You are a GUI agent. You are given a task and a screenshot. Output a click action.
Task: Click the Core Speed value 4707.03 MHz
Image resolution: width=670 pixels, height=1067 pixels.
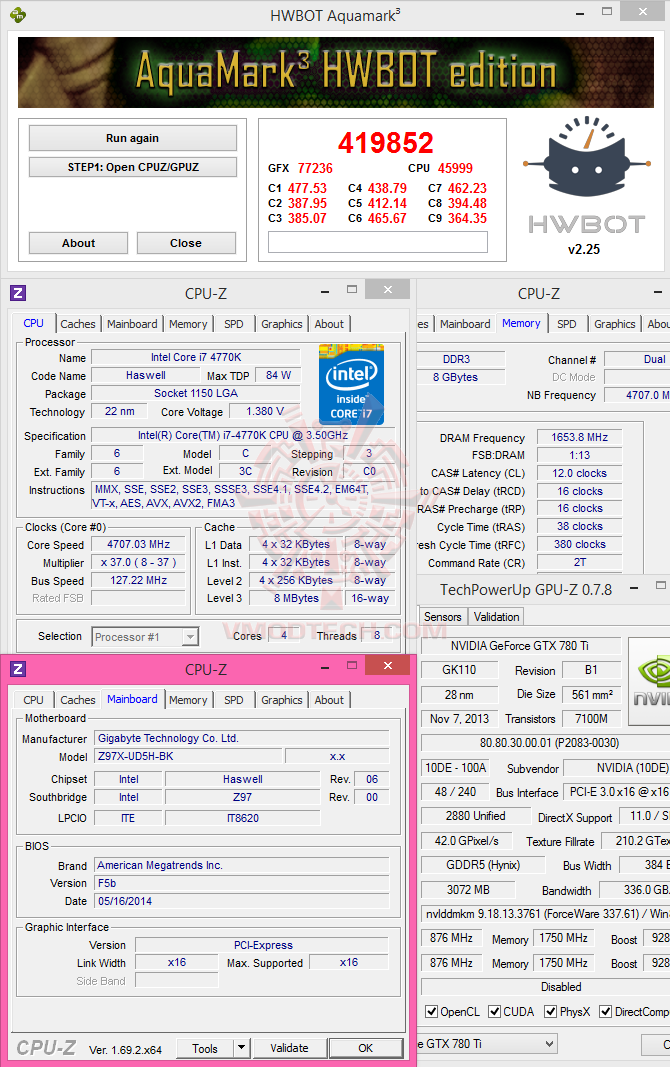(139, 544)
